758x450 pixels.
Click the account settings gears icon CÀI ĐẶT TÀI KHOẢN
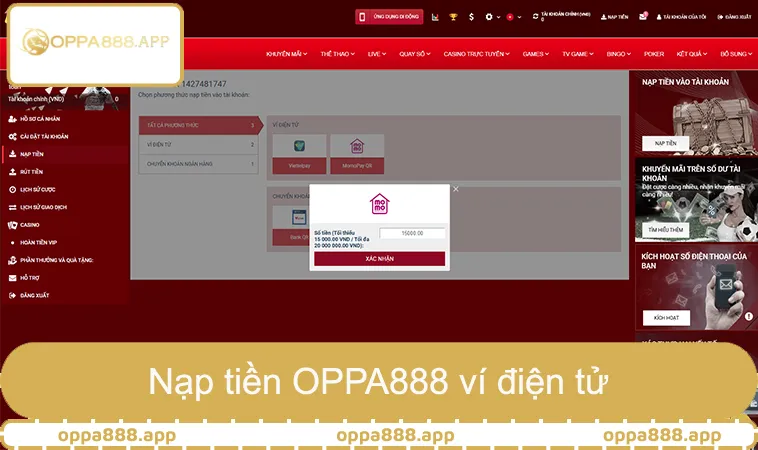[13, 137]
